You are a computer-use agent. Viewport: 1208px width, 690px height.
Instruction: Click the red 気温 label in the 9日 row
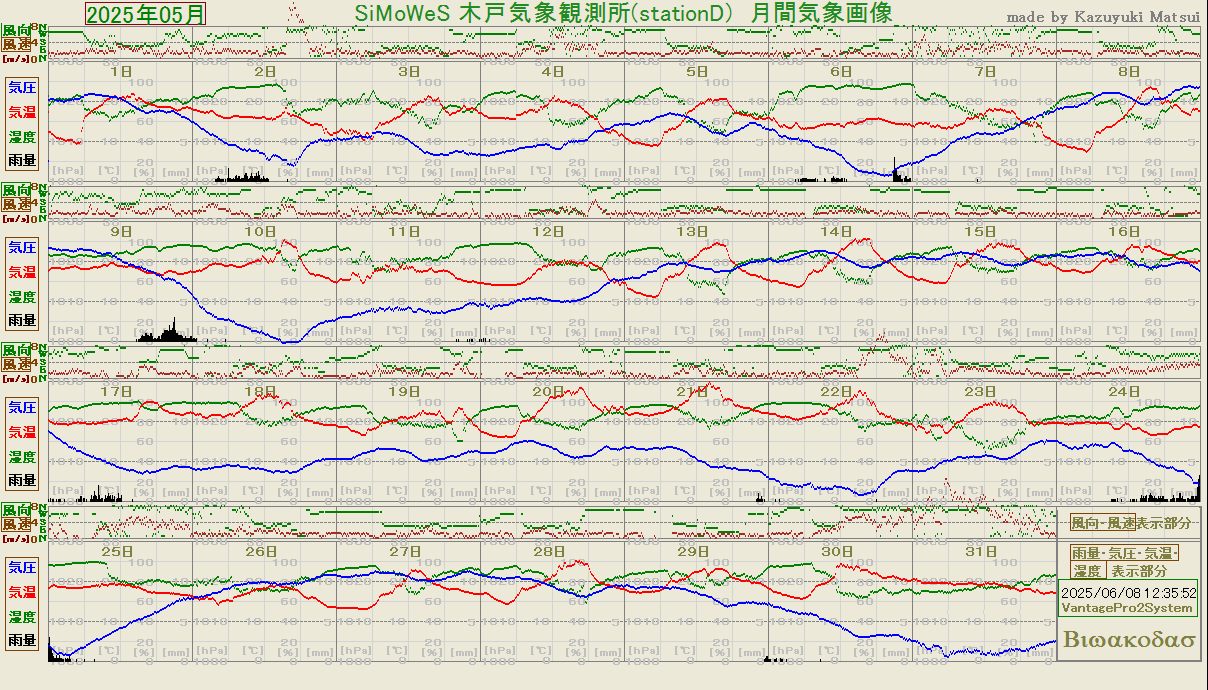[22, 272]
